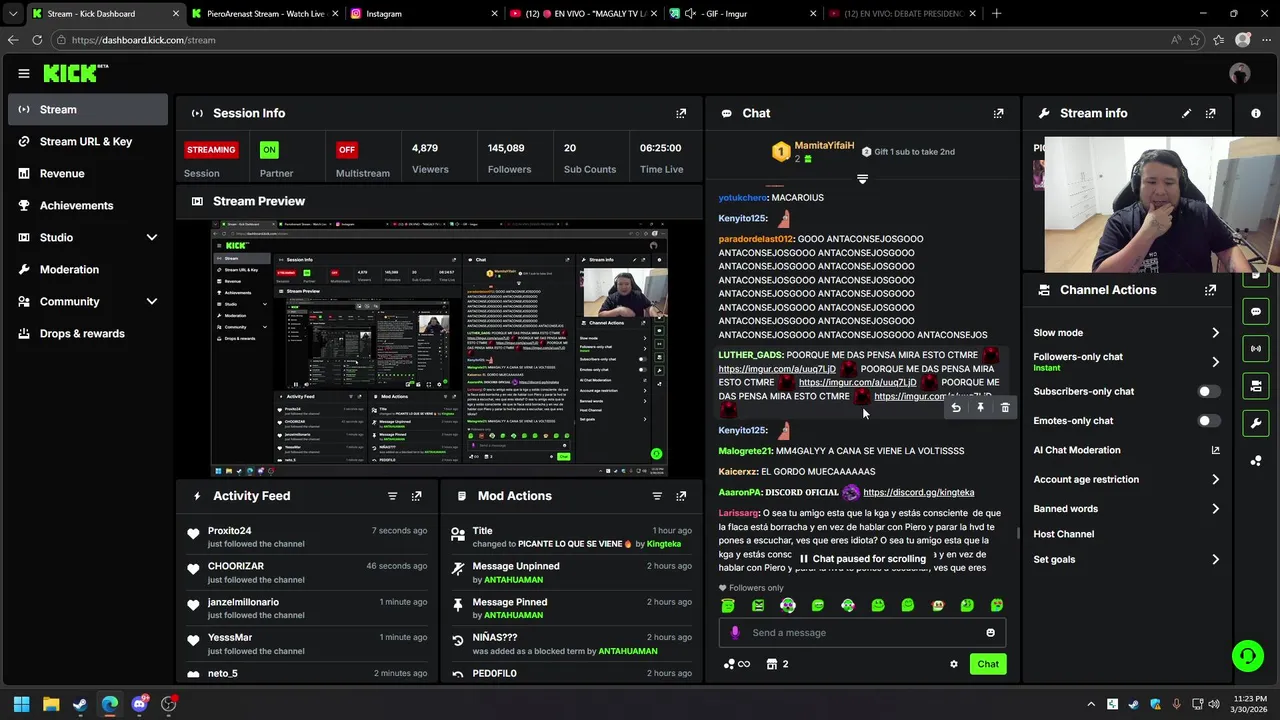Switch to the Instagram browser tab
Screen dimensions: 1280x720
point(423,14)
